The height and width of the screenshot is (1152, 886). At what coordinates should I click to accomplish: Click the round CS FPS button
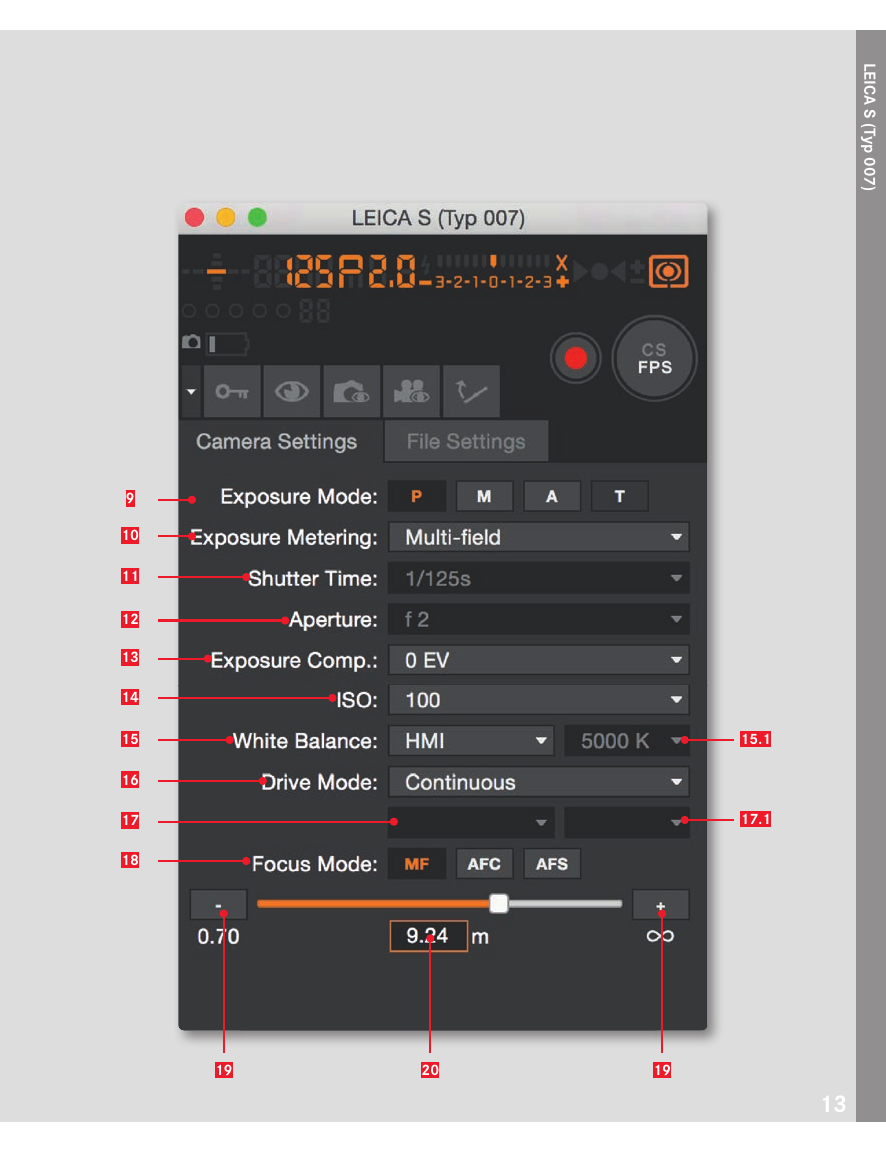654,358
